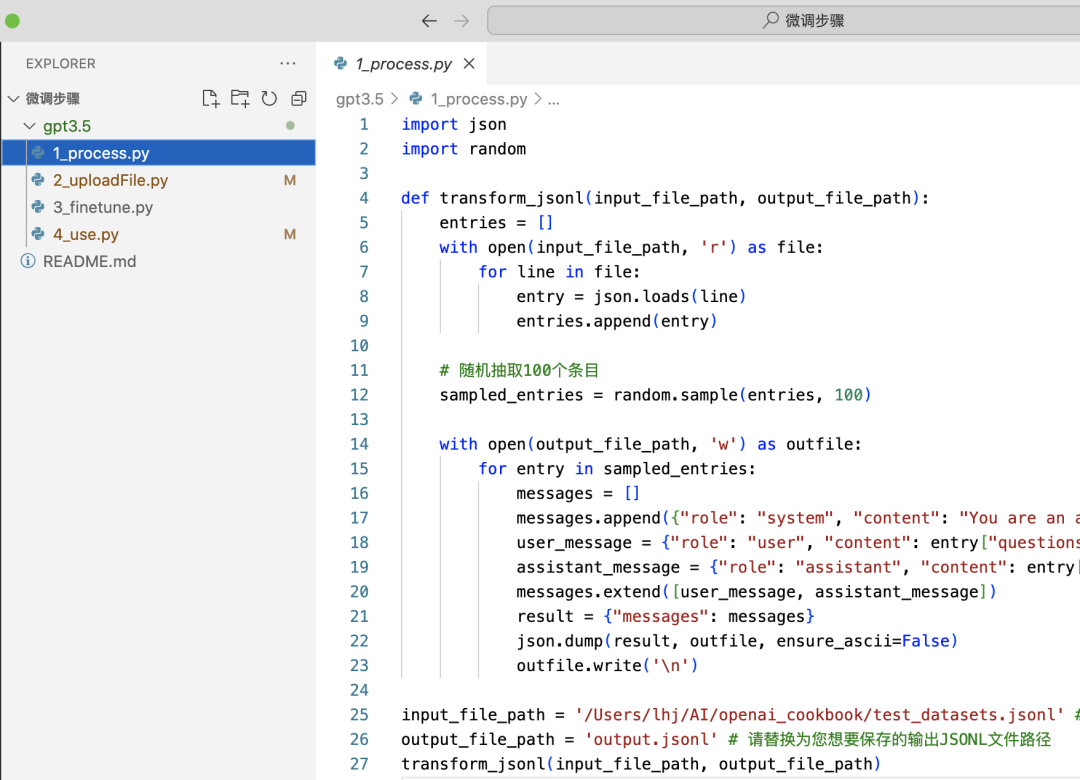Click json.dump call on line 22
The height and width of the screenshot is (780, 1080).
(x=736, y=641)
